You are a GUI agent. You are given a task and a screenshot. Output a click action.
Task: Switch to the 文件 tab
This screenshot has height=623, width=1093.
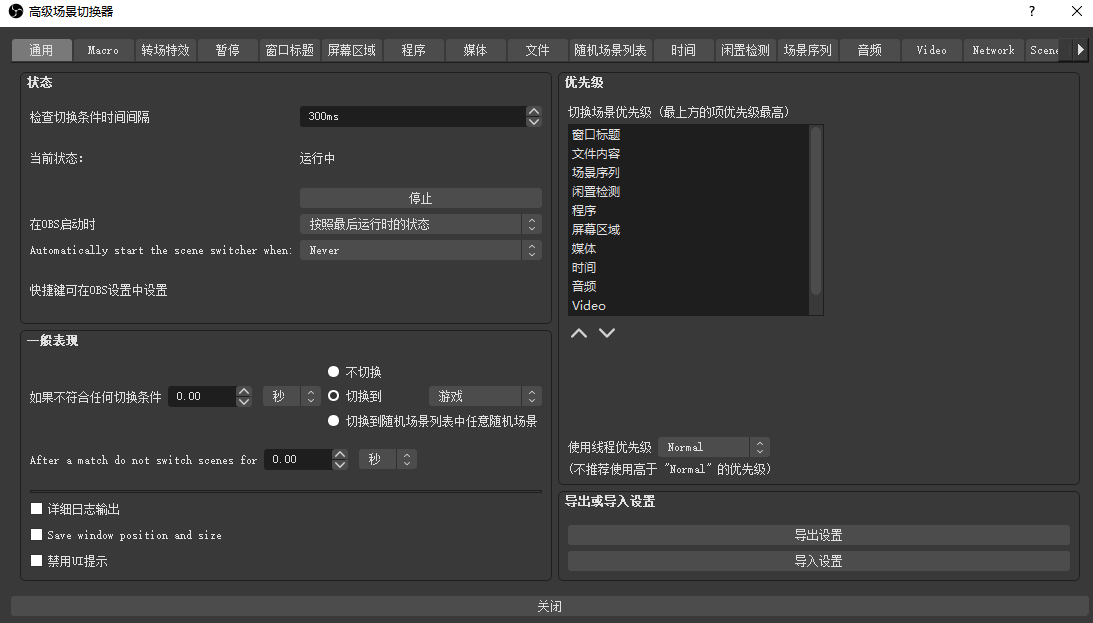pos(537,50)
